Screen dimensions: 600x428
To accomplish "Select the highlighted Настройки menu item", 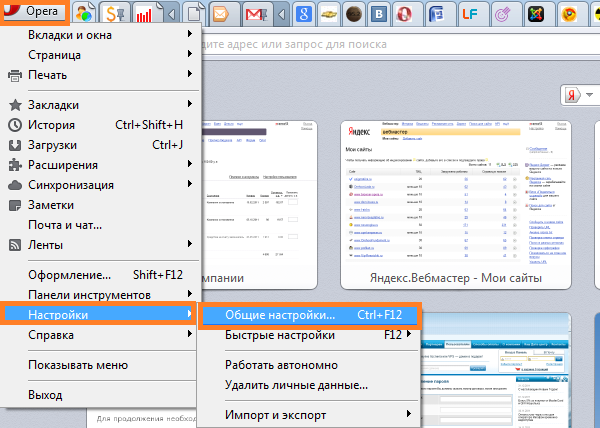I will tap(98, 314).
